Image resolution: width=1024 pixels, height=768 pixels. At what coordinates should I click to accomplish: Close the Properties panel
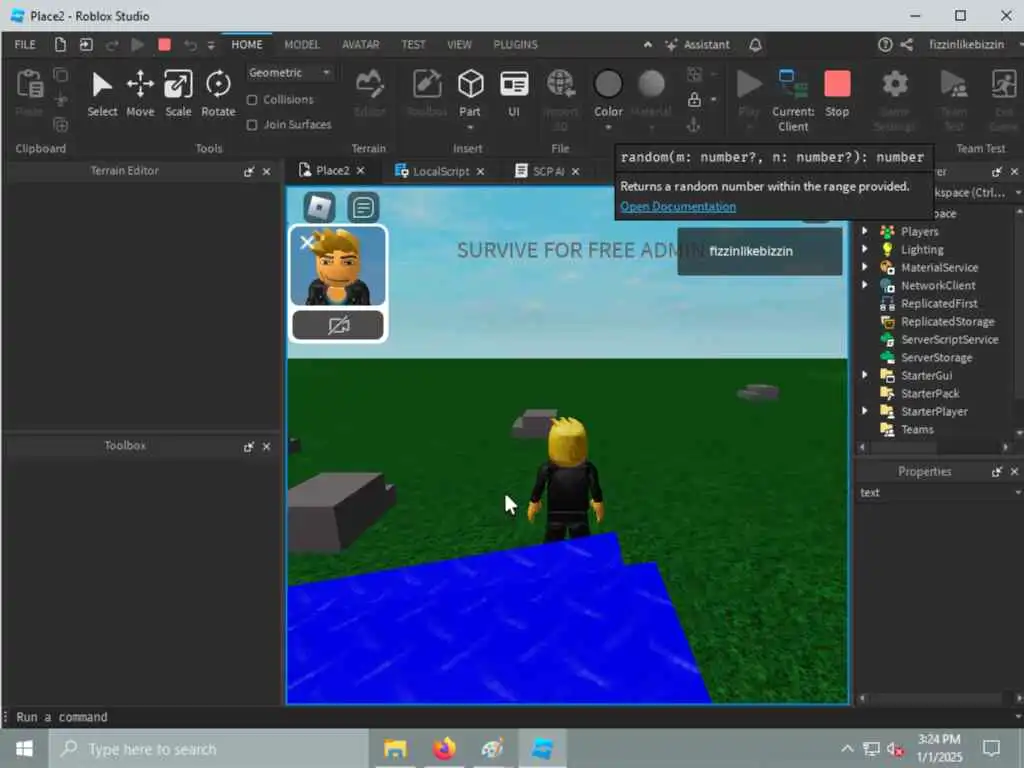click(x=1014, y=472)
